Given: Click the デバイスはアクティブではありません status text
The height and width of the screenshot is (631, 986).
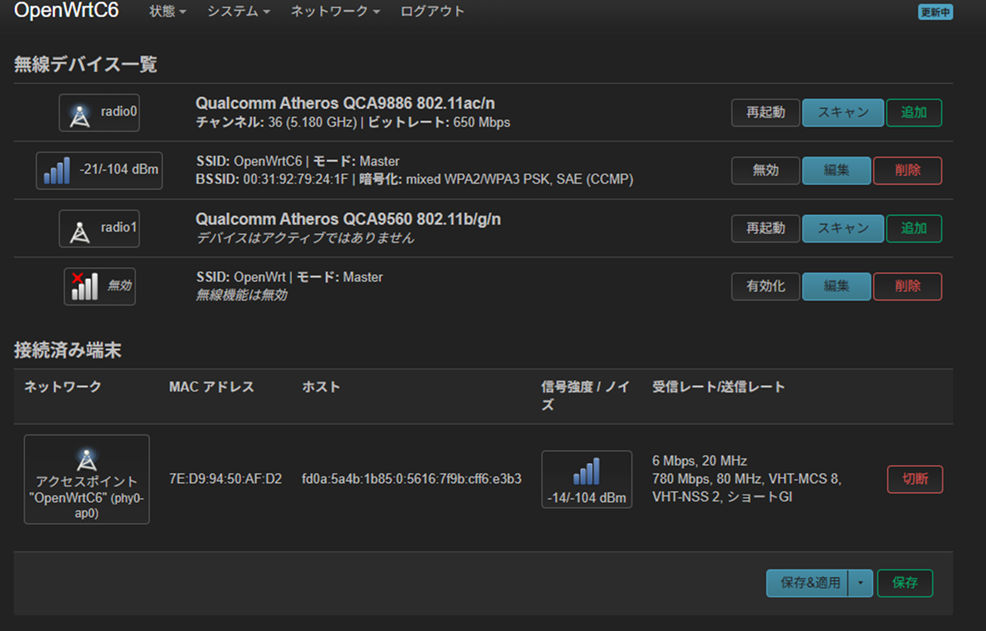Looking at the screenshot, I should click(305, 238).
